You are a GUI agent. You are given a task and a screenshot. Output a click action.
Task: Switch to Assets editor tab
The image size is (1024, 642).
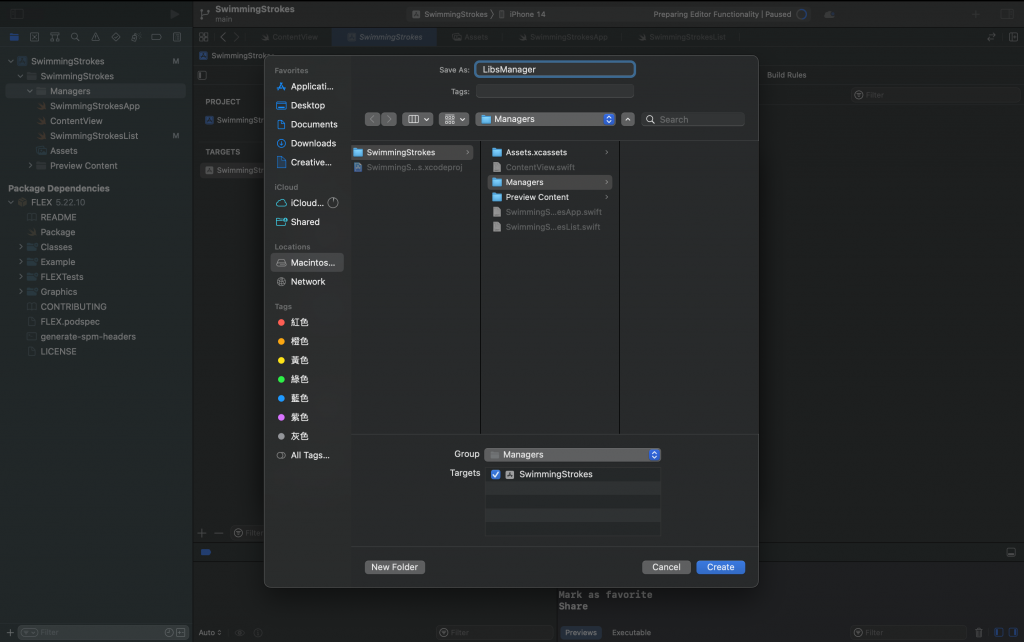tap(470, 37)
